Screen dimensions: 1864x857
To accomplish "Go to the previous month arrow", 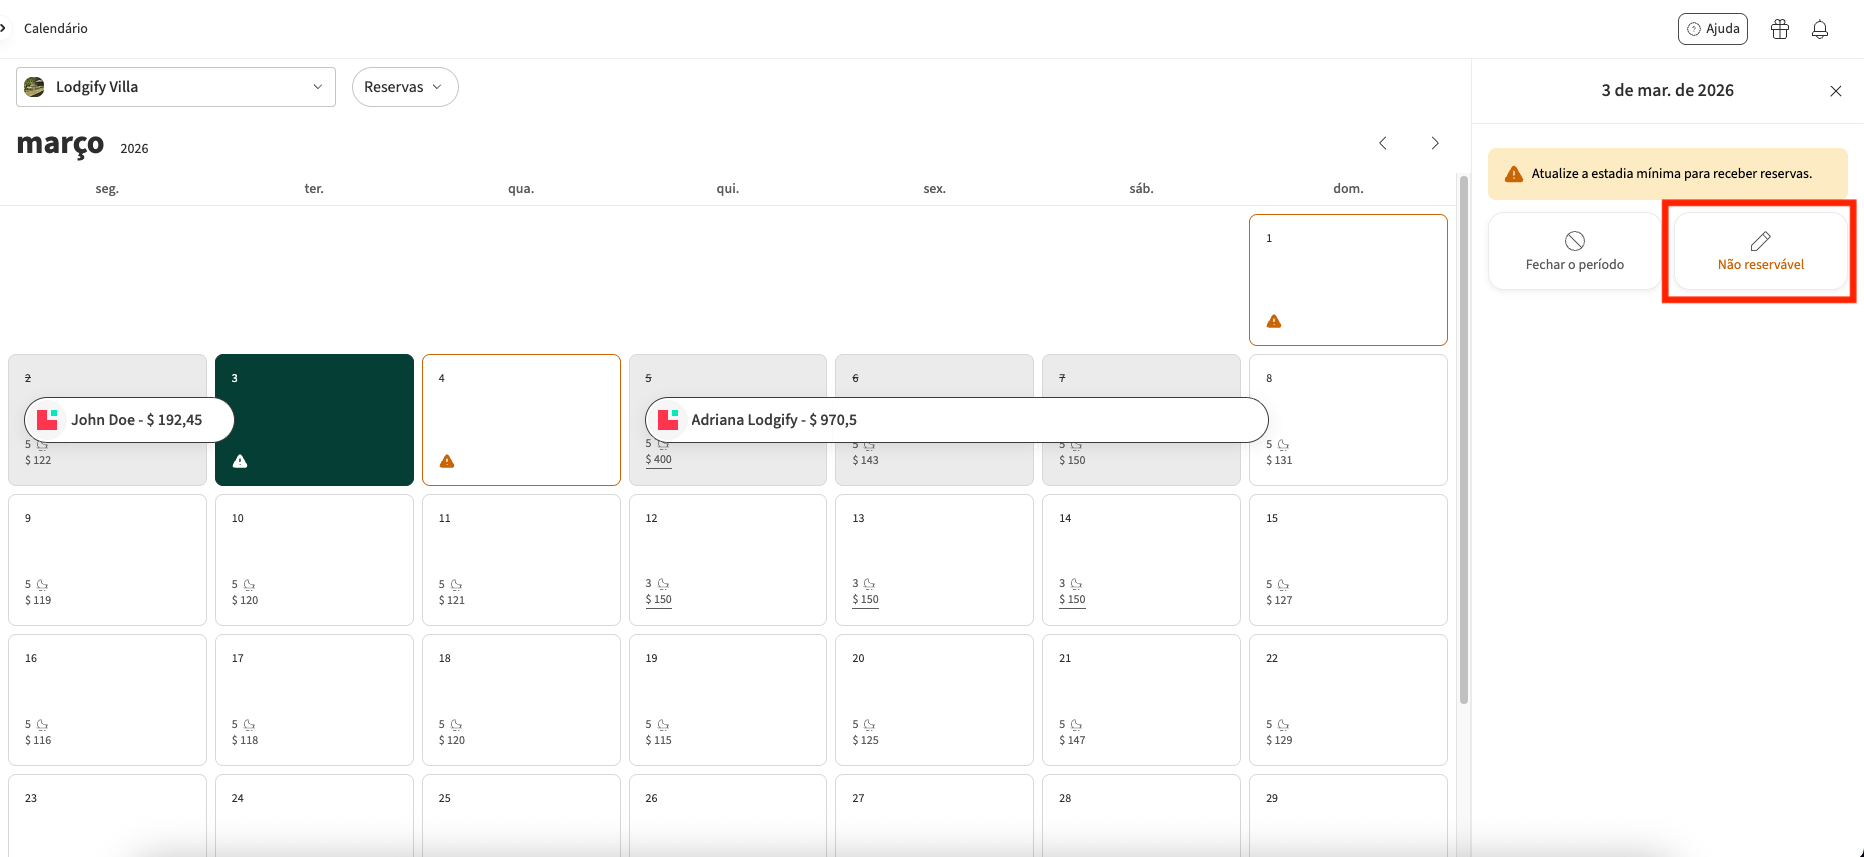I will 1383,143.
